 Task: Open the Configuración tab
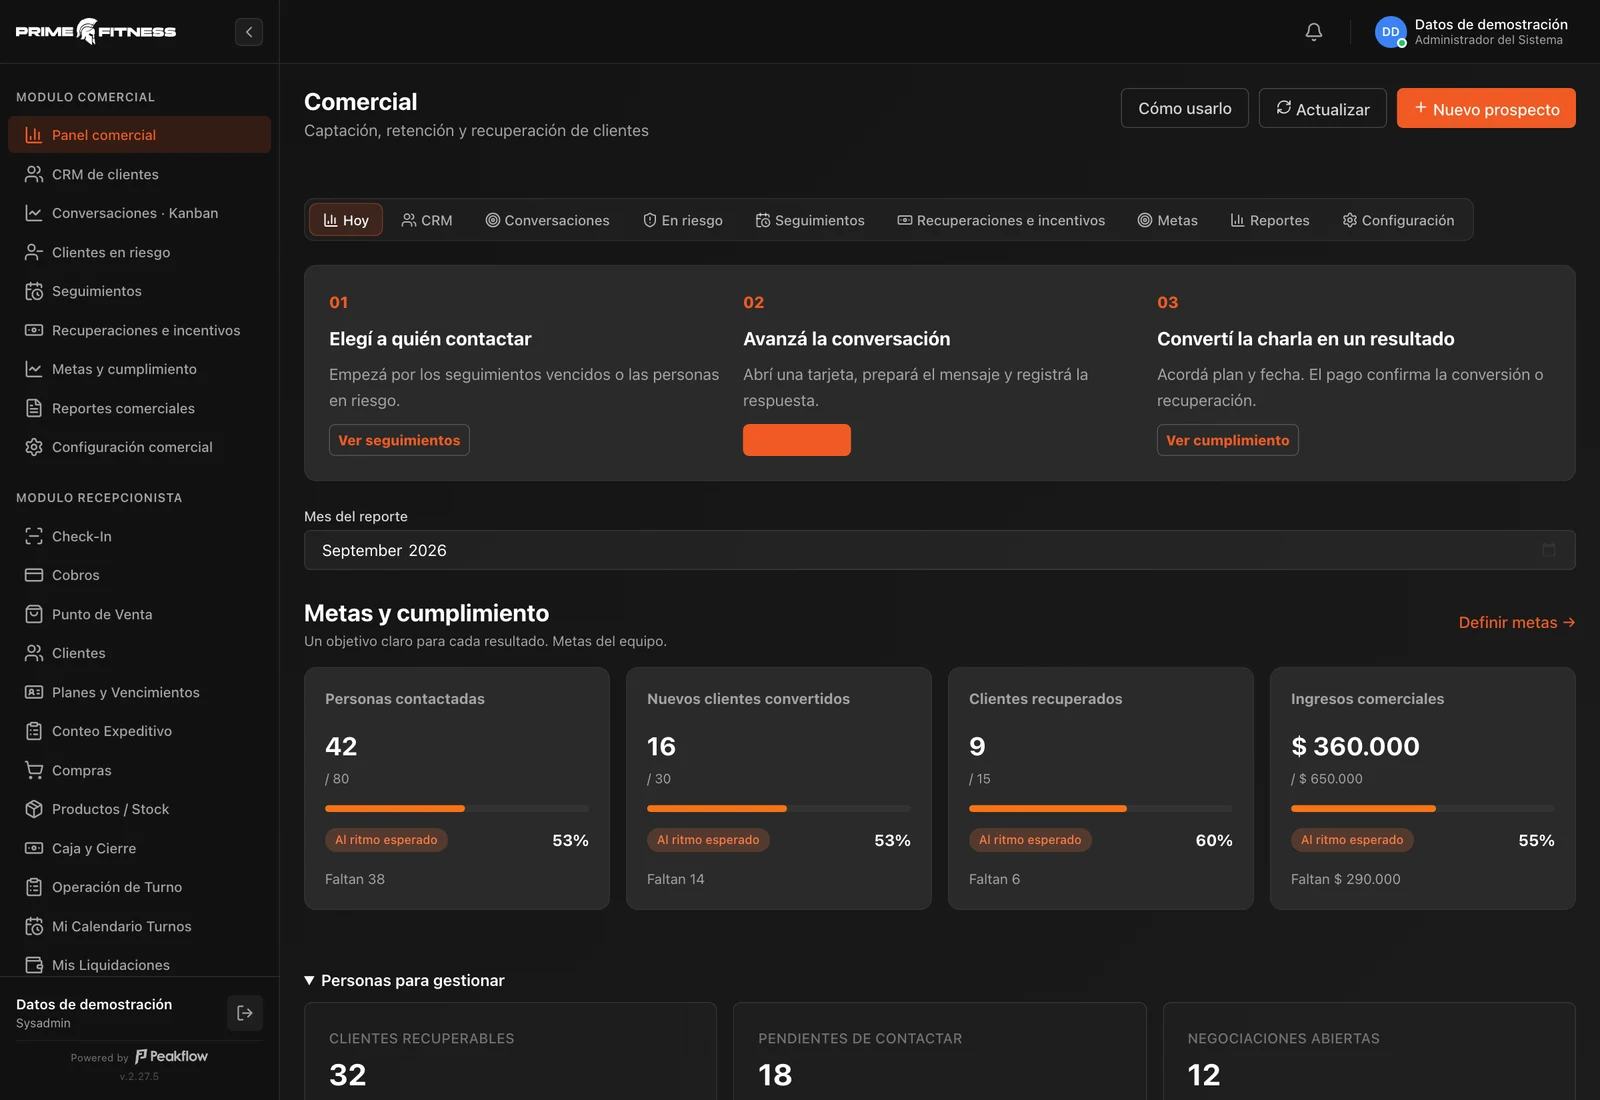point(1398,220)
